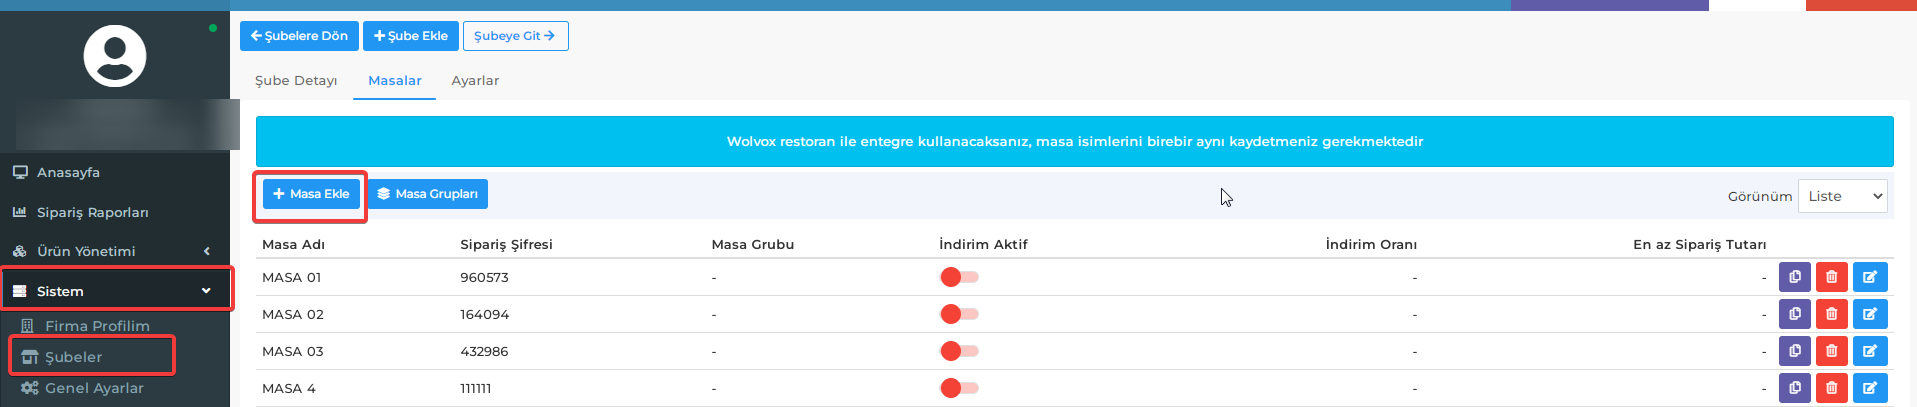Switch to the Ayarlar tab

(475, 80)
